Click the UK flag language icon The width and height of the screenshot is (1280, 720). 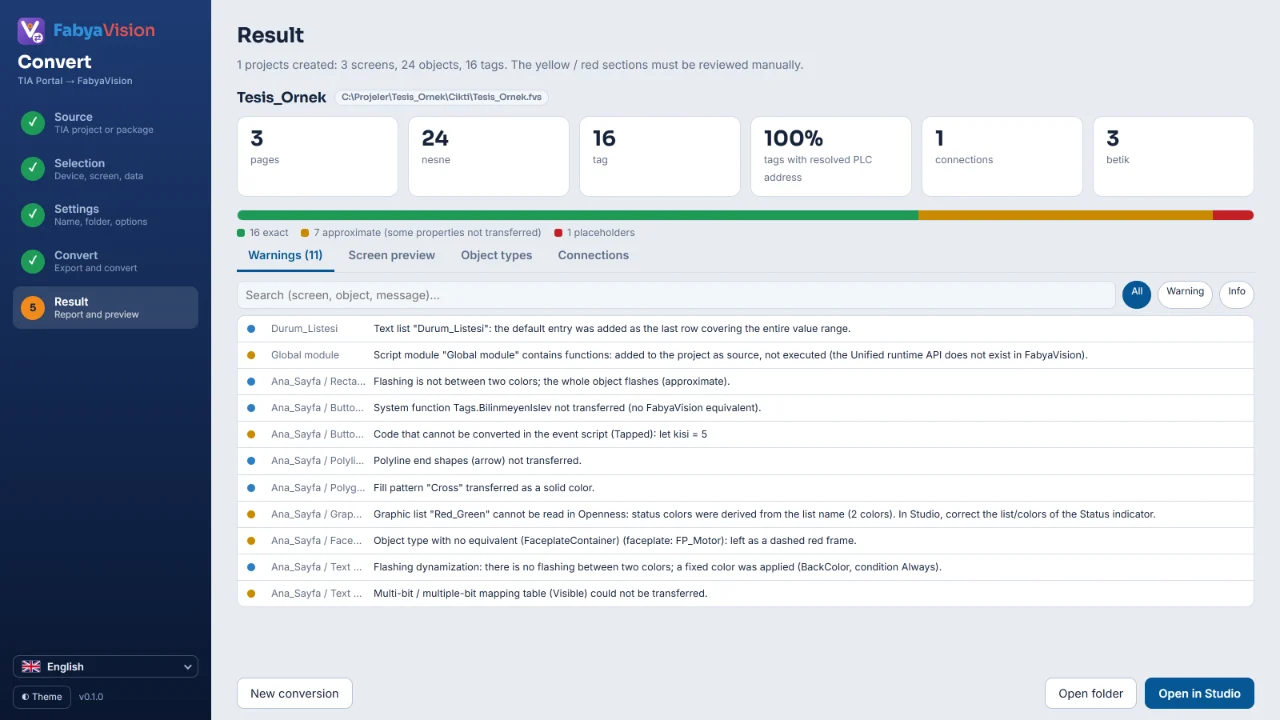click(x=31, y=667)
